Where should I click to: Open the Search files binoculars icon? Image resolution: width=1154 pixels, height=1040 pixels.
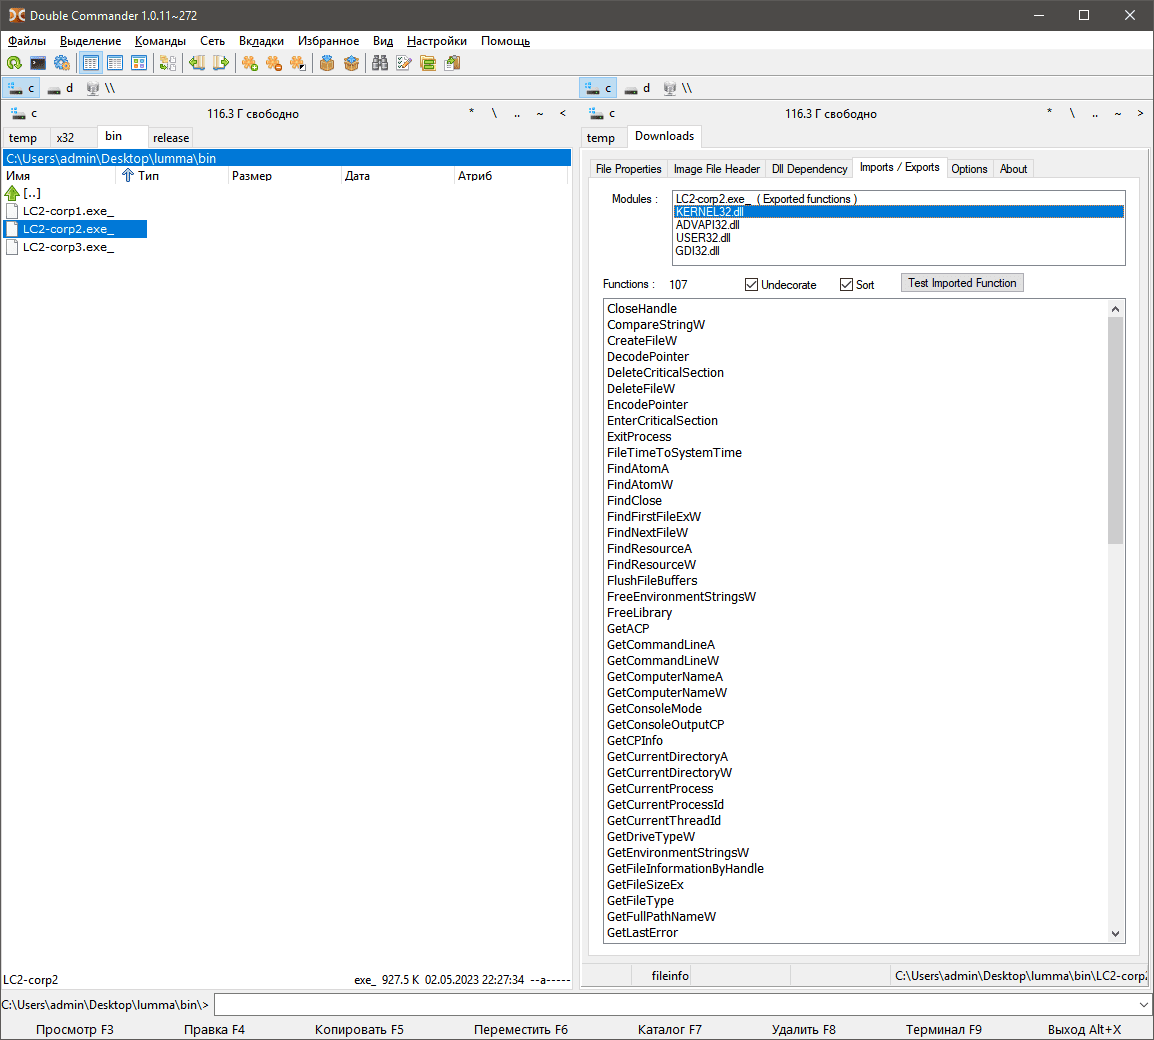(380, 63)
